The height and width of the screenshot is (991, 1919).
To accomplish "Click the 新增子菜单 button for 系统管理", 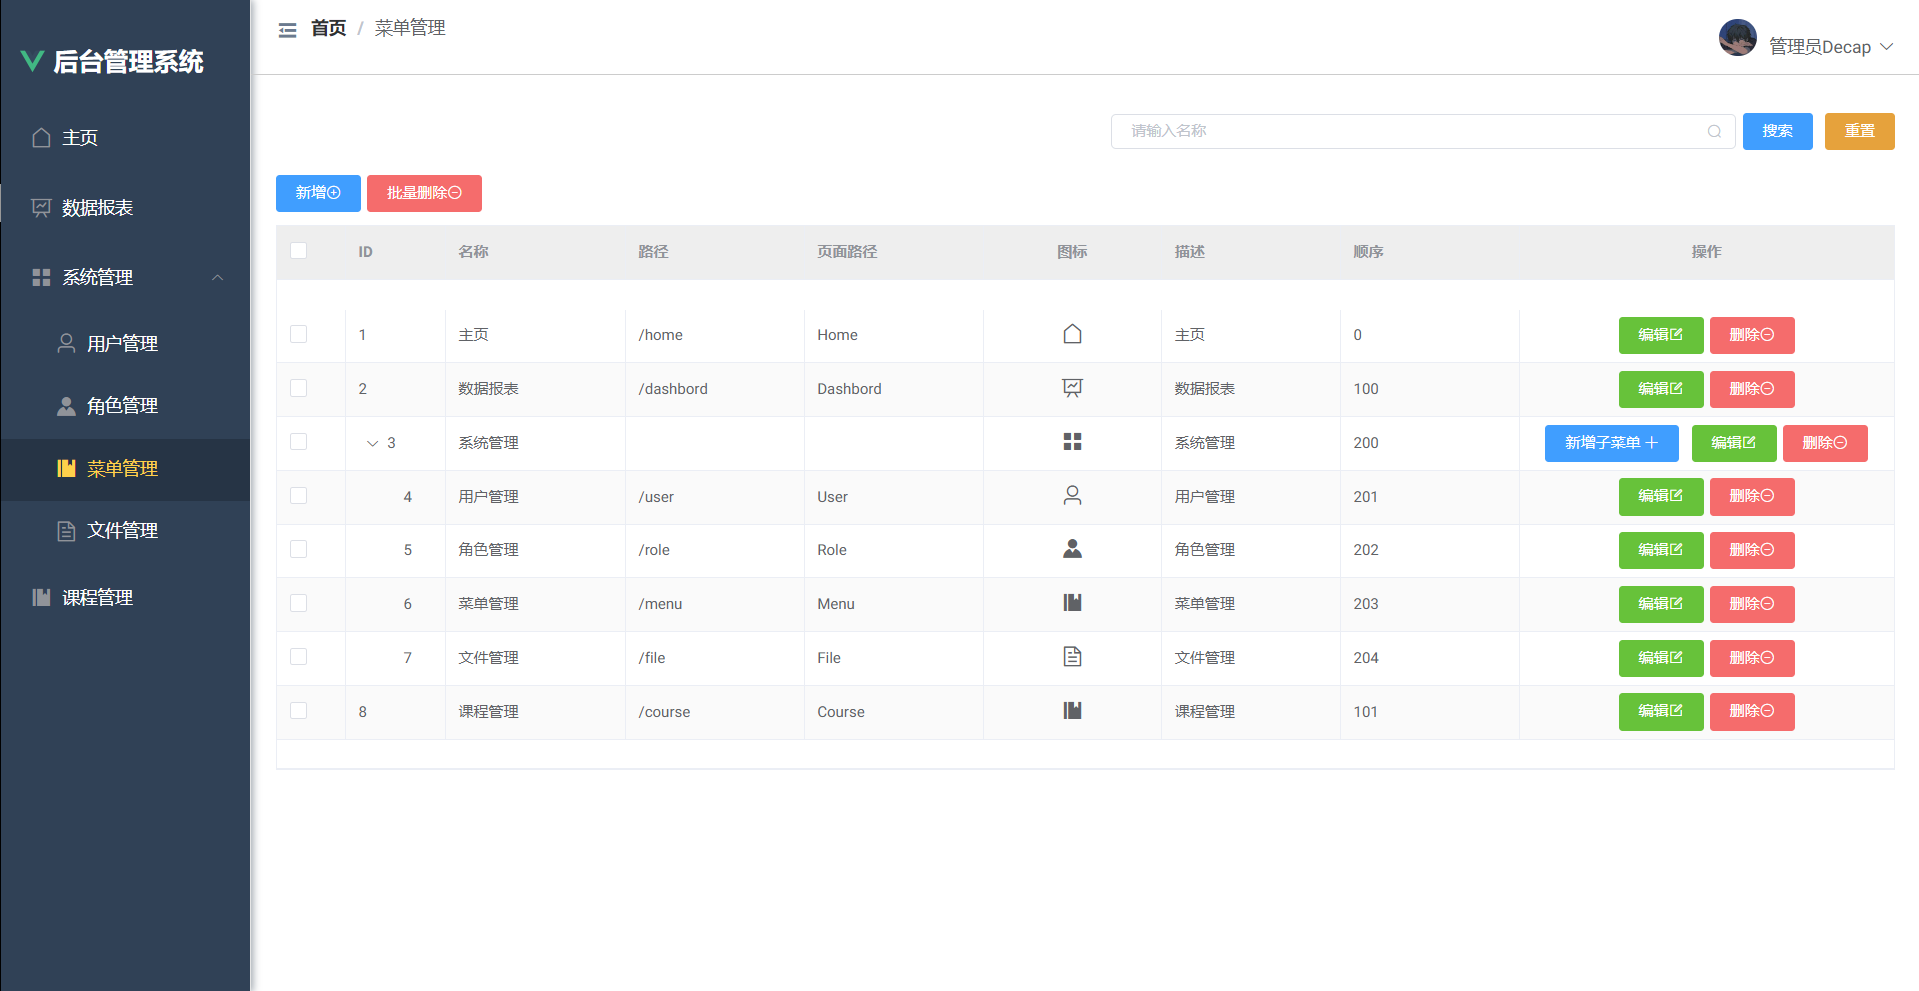I will (1611, 443).
